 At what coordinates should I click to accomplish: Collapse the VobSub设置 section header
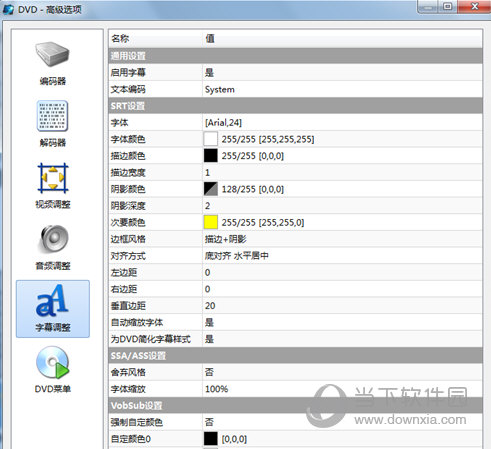click(x=295, y=406)
